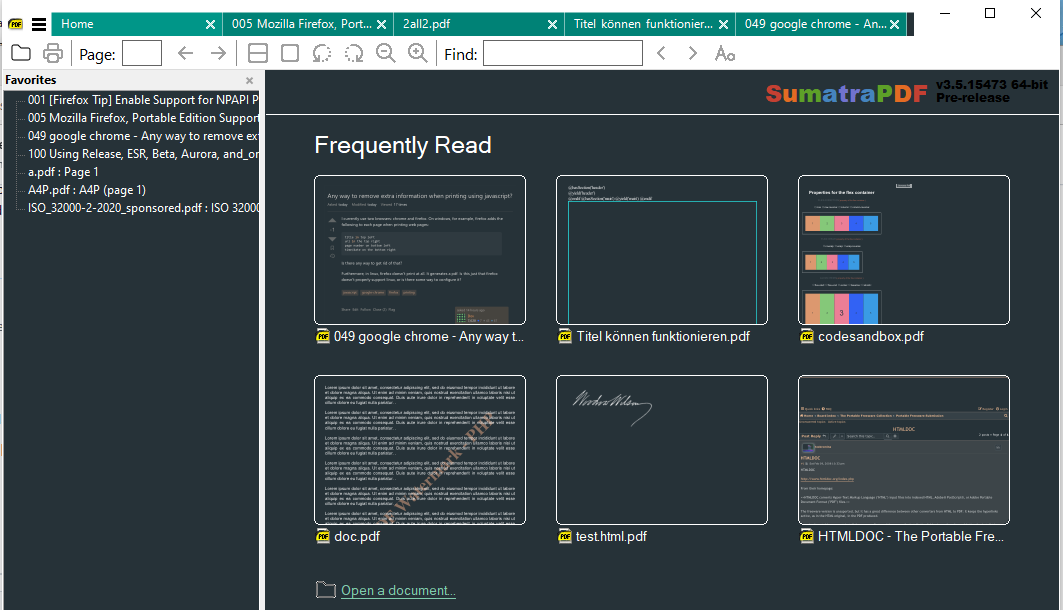Image resolution: width=1063 pixels, height=610 pixels.
Task: Find the next search match
Action: [691, 53]
